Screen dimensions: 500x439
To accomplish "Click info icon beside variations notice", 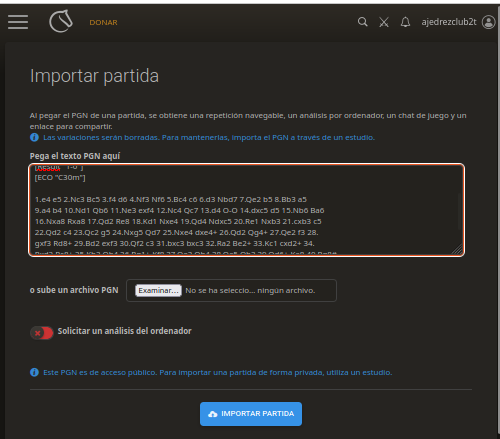I will [34, 137].
